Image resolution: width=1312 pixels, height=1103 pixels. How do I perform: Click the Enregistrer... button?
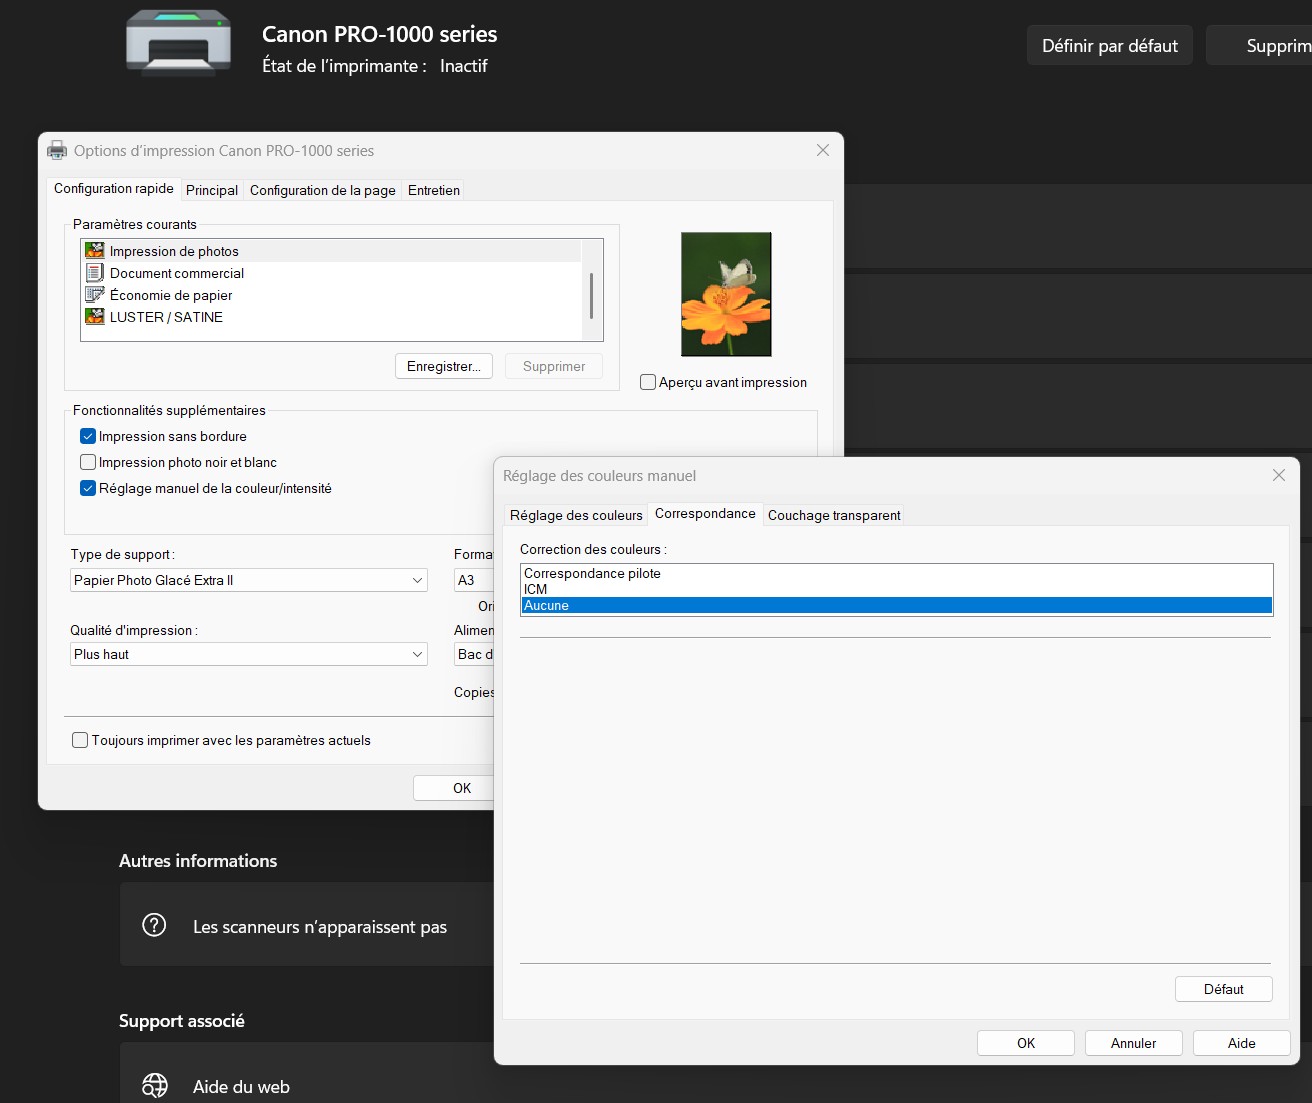click(x=444, y=366)
